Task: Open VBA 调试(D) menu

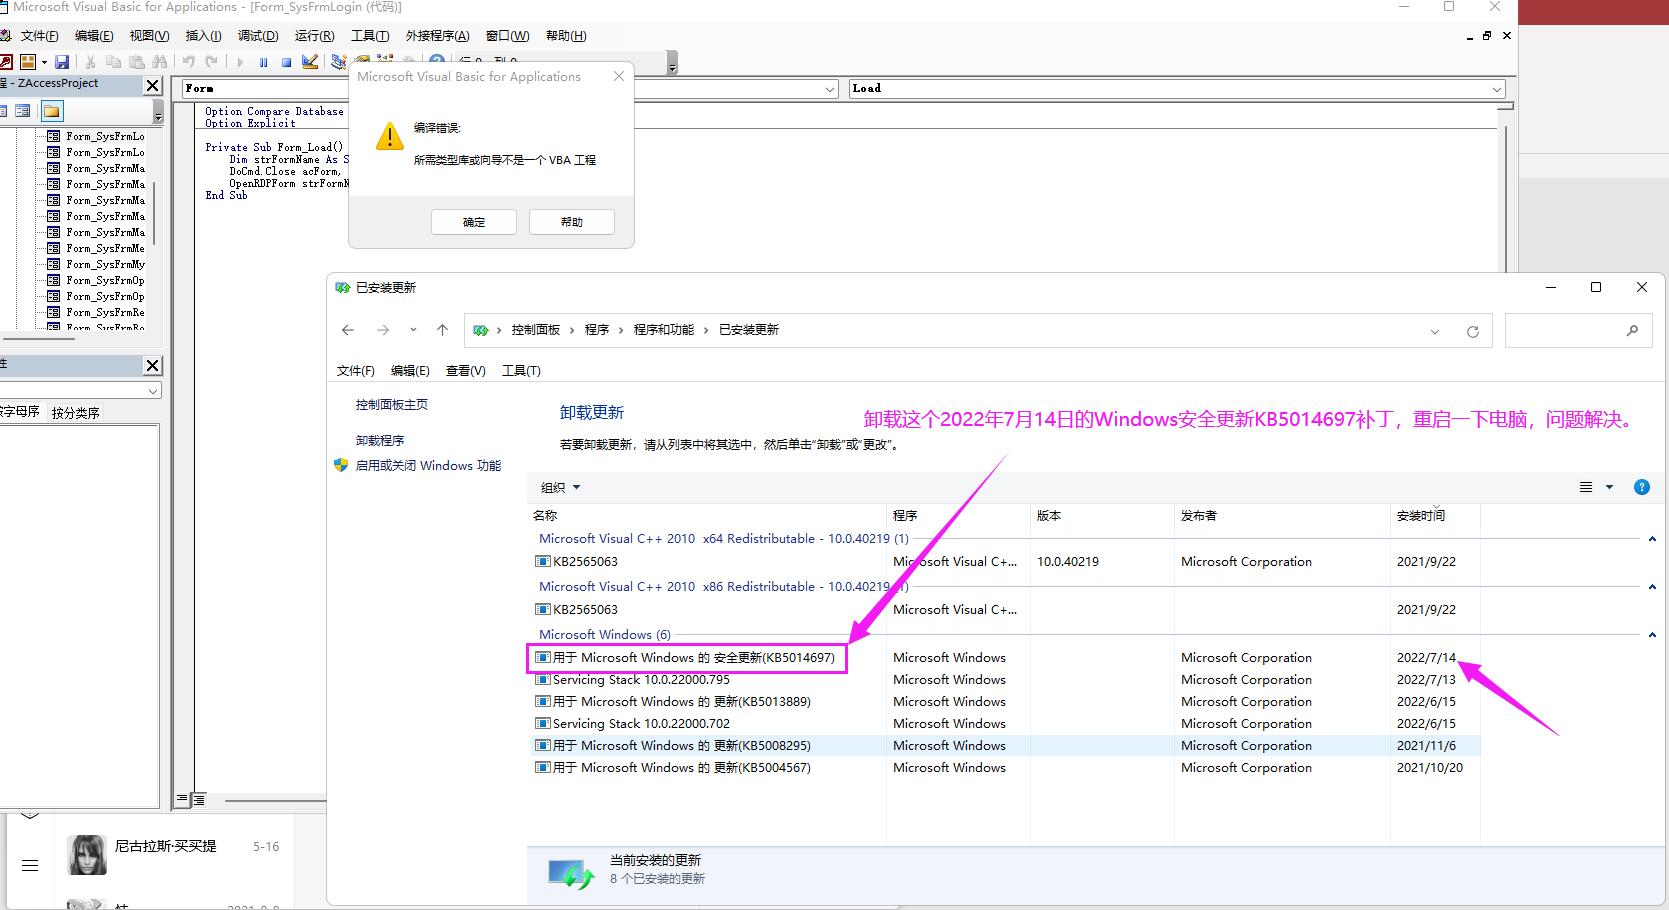Action: [258, 36]
